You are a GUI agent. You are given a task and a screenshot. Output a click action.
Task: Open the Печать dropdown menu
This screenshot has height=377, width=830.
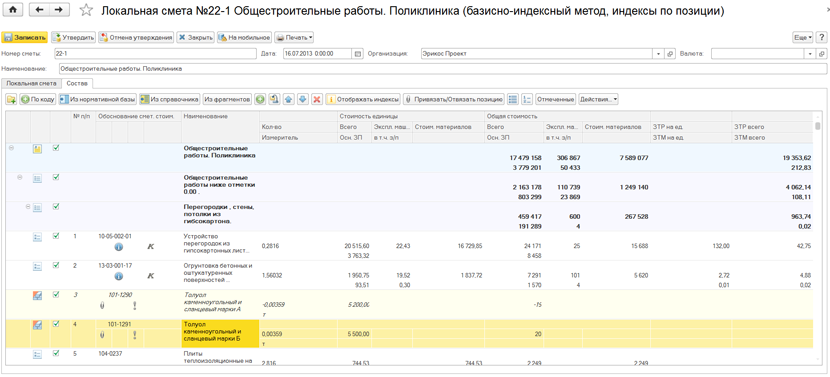294,38
